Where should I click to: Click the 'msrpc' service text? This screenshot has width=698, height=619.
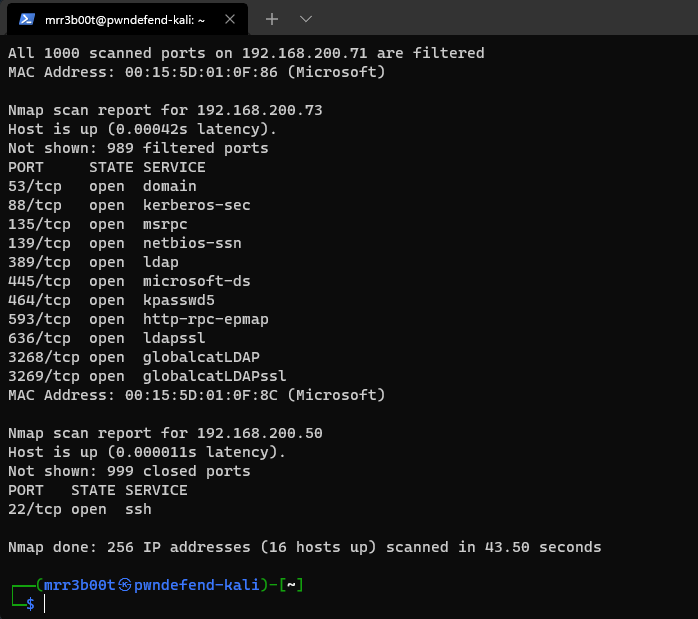[165, 224]
